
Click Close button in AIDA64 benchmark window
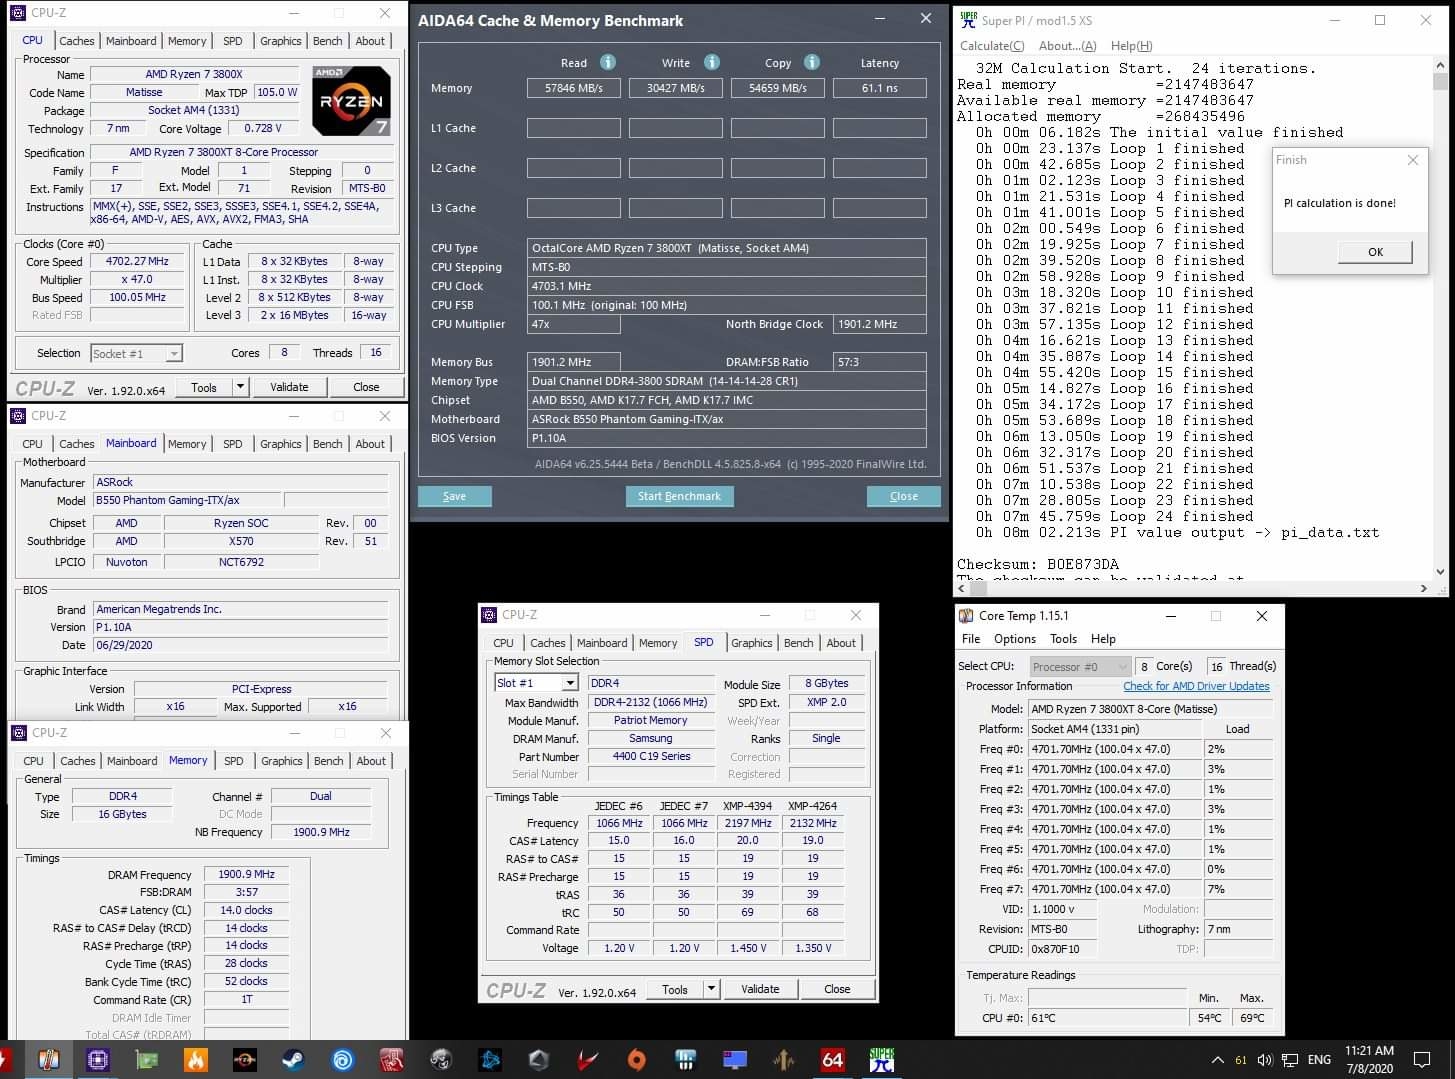904,496
